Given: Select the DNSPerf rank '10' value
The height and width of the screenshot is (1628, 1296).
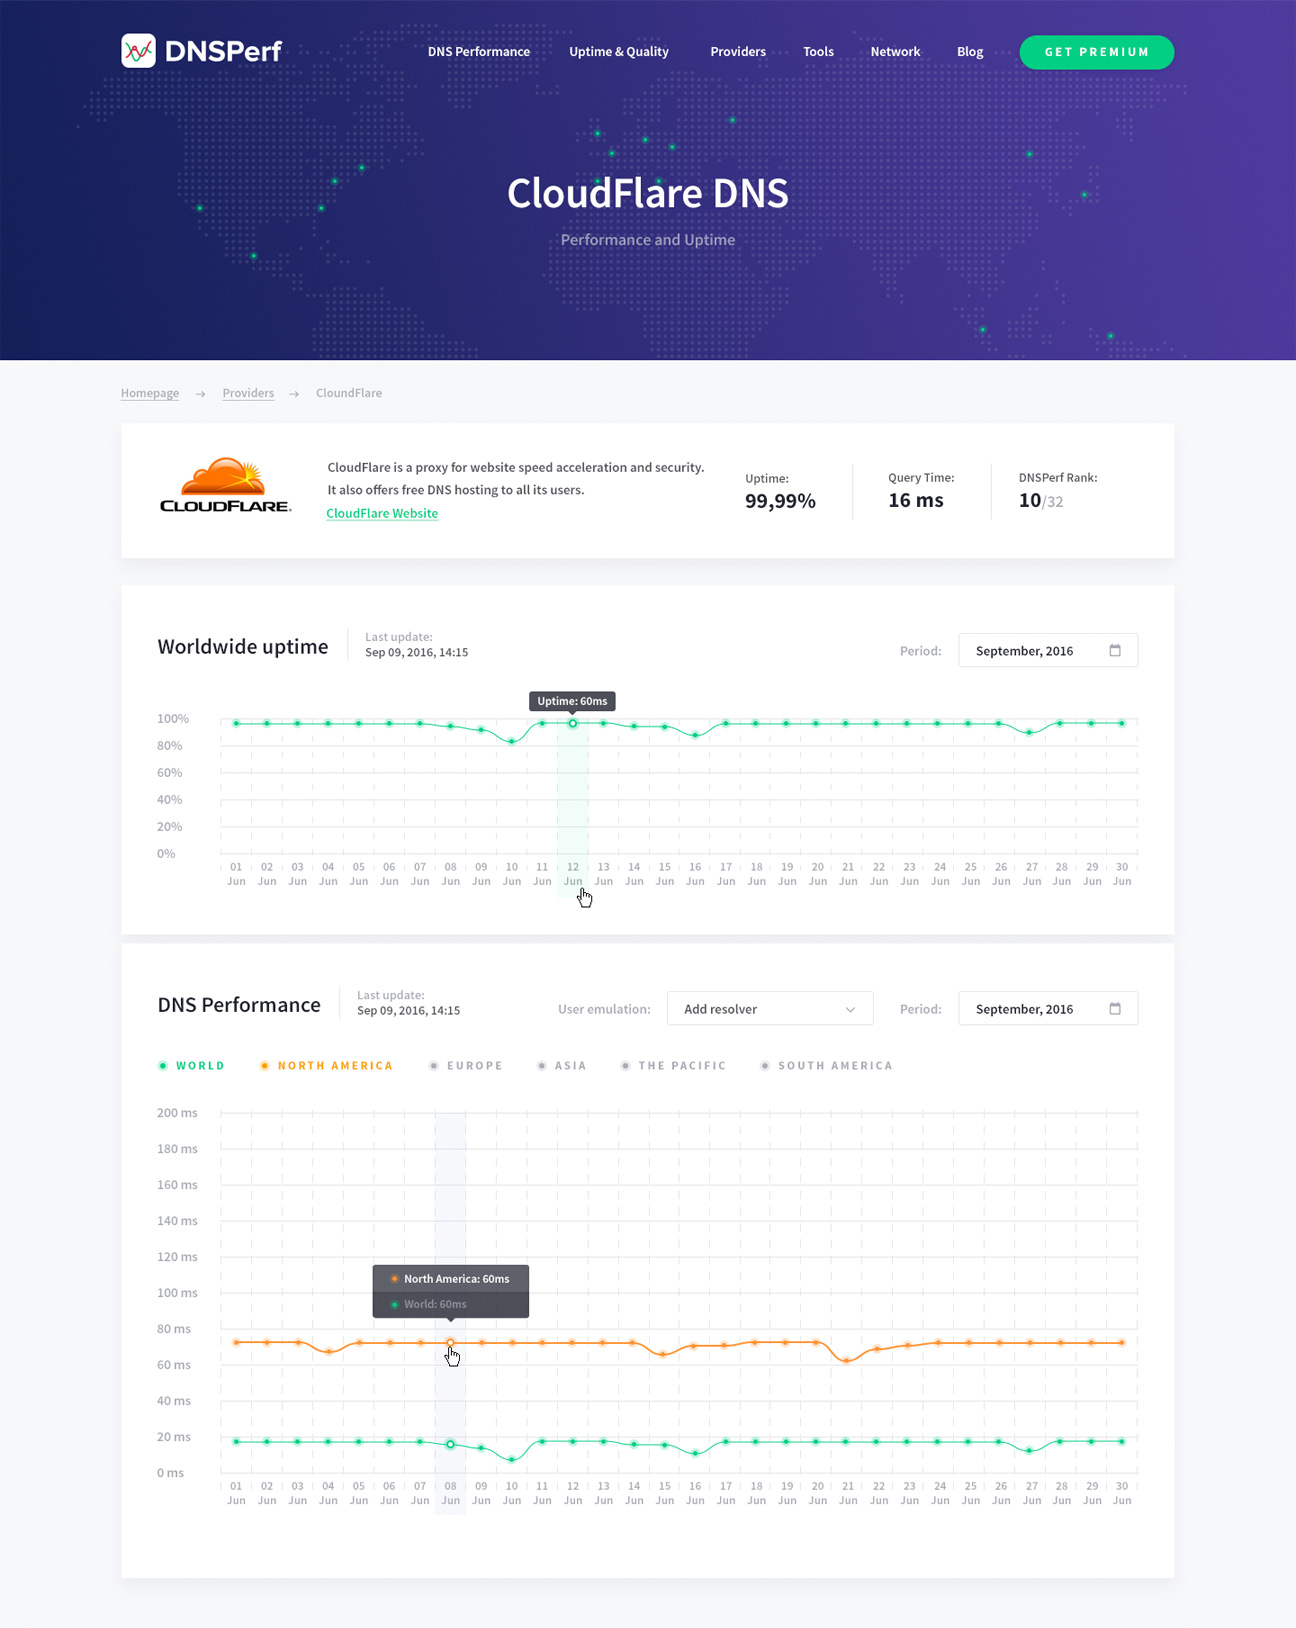Looking at the screenshot, I should [1030, 500].
